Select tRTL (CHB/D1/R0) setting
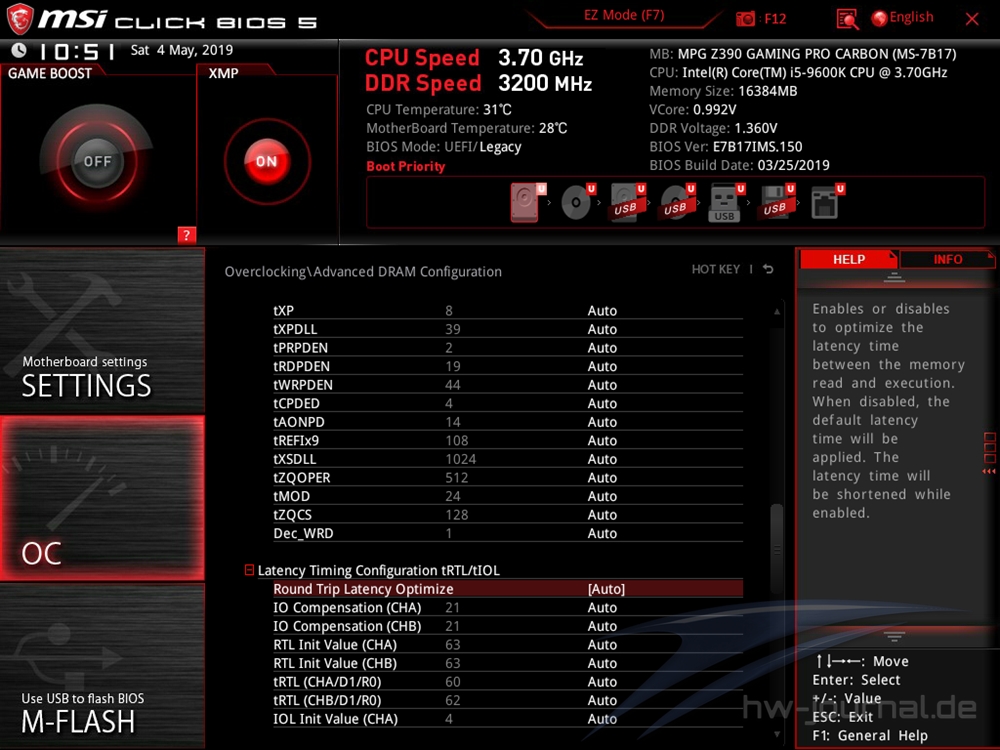 tap(508, 700)
